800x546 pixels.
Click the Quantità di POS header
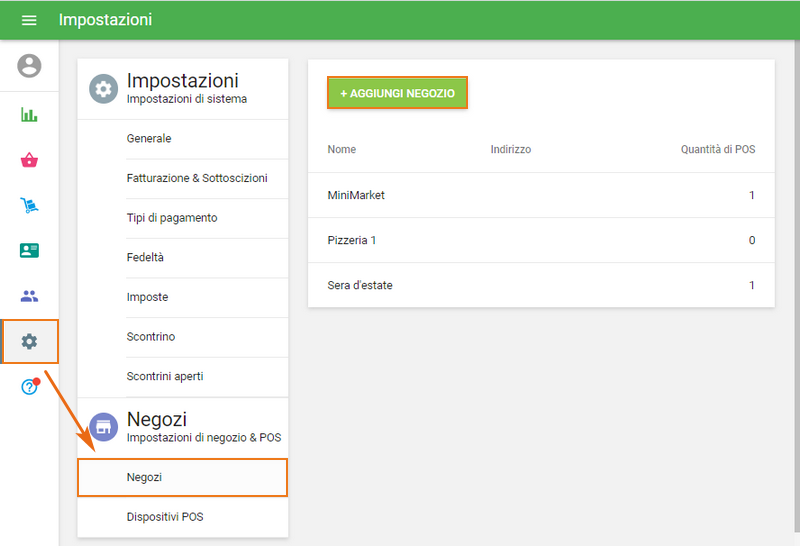(x=718, y=150)
